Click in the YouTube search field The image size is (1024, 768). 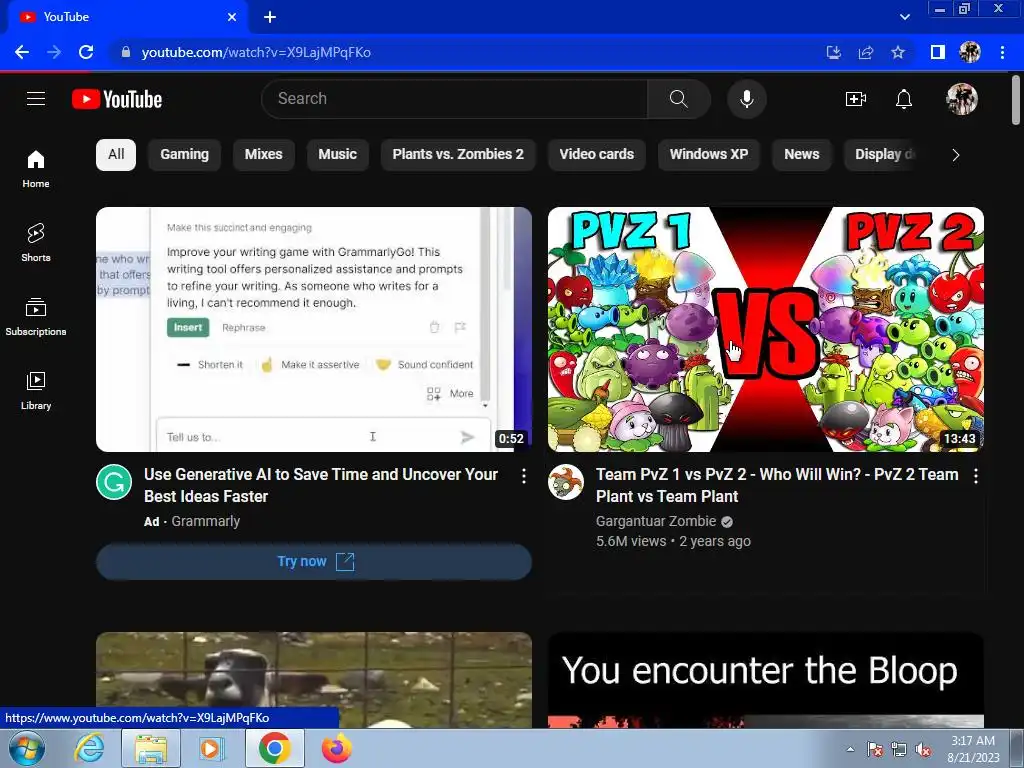(457, 99)
